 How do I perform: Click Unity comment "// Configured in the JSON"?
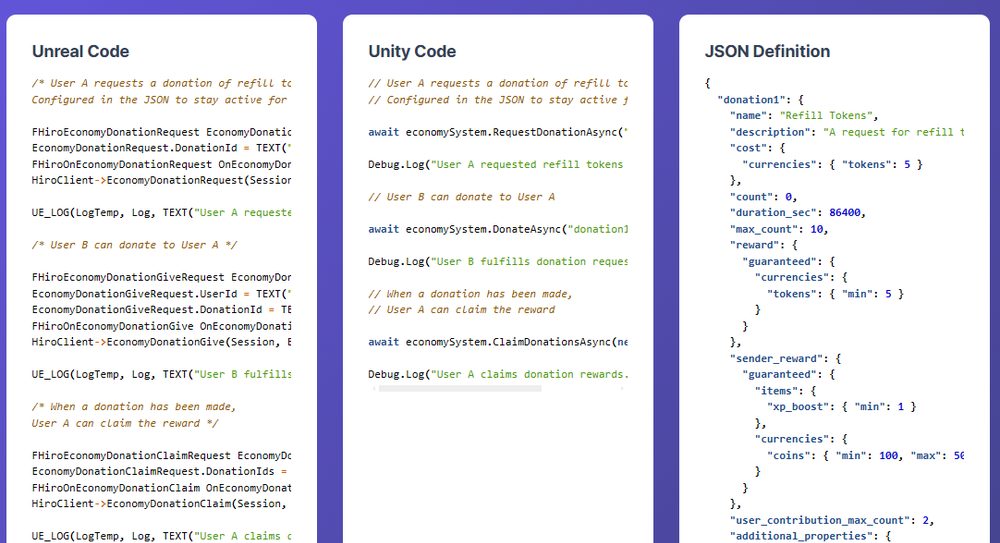pyautogui.click(x=497, y=100)
